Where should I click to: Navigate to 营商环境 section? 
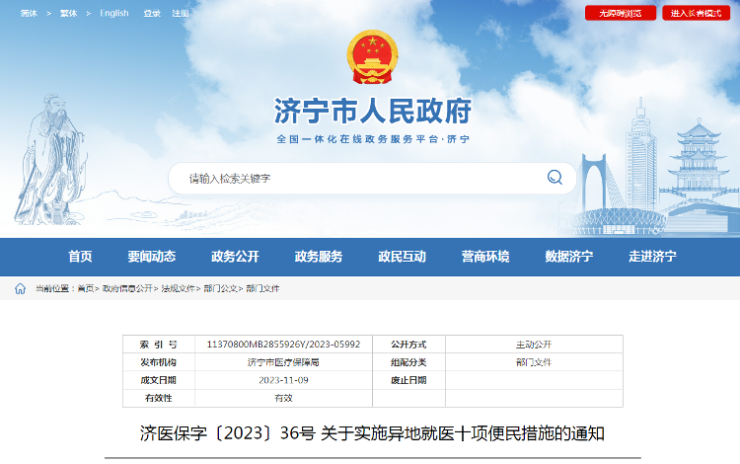tap(485, 257)
